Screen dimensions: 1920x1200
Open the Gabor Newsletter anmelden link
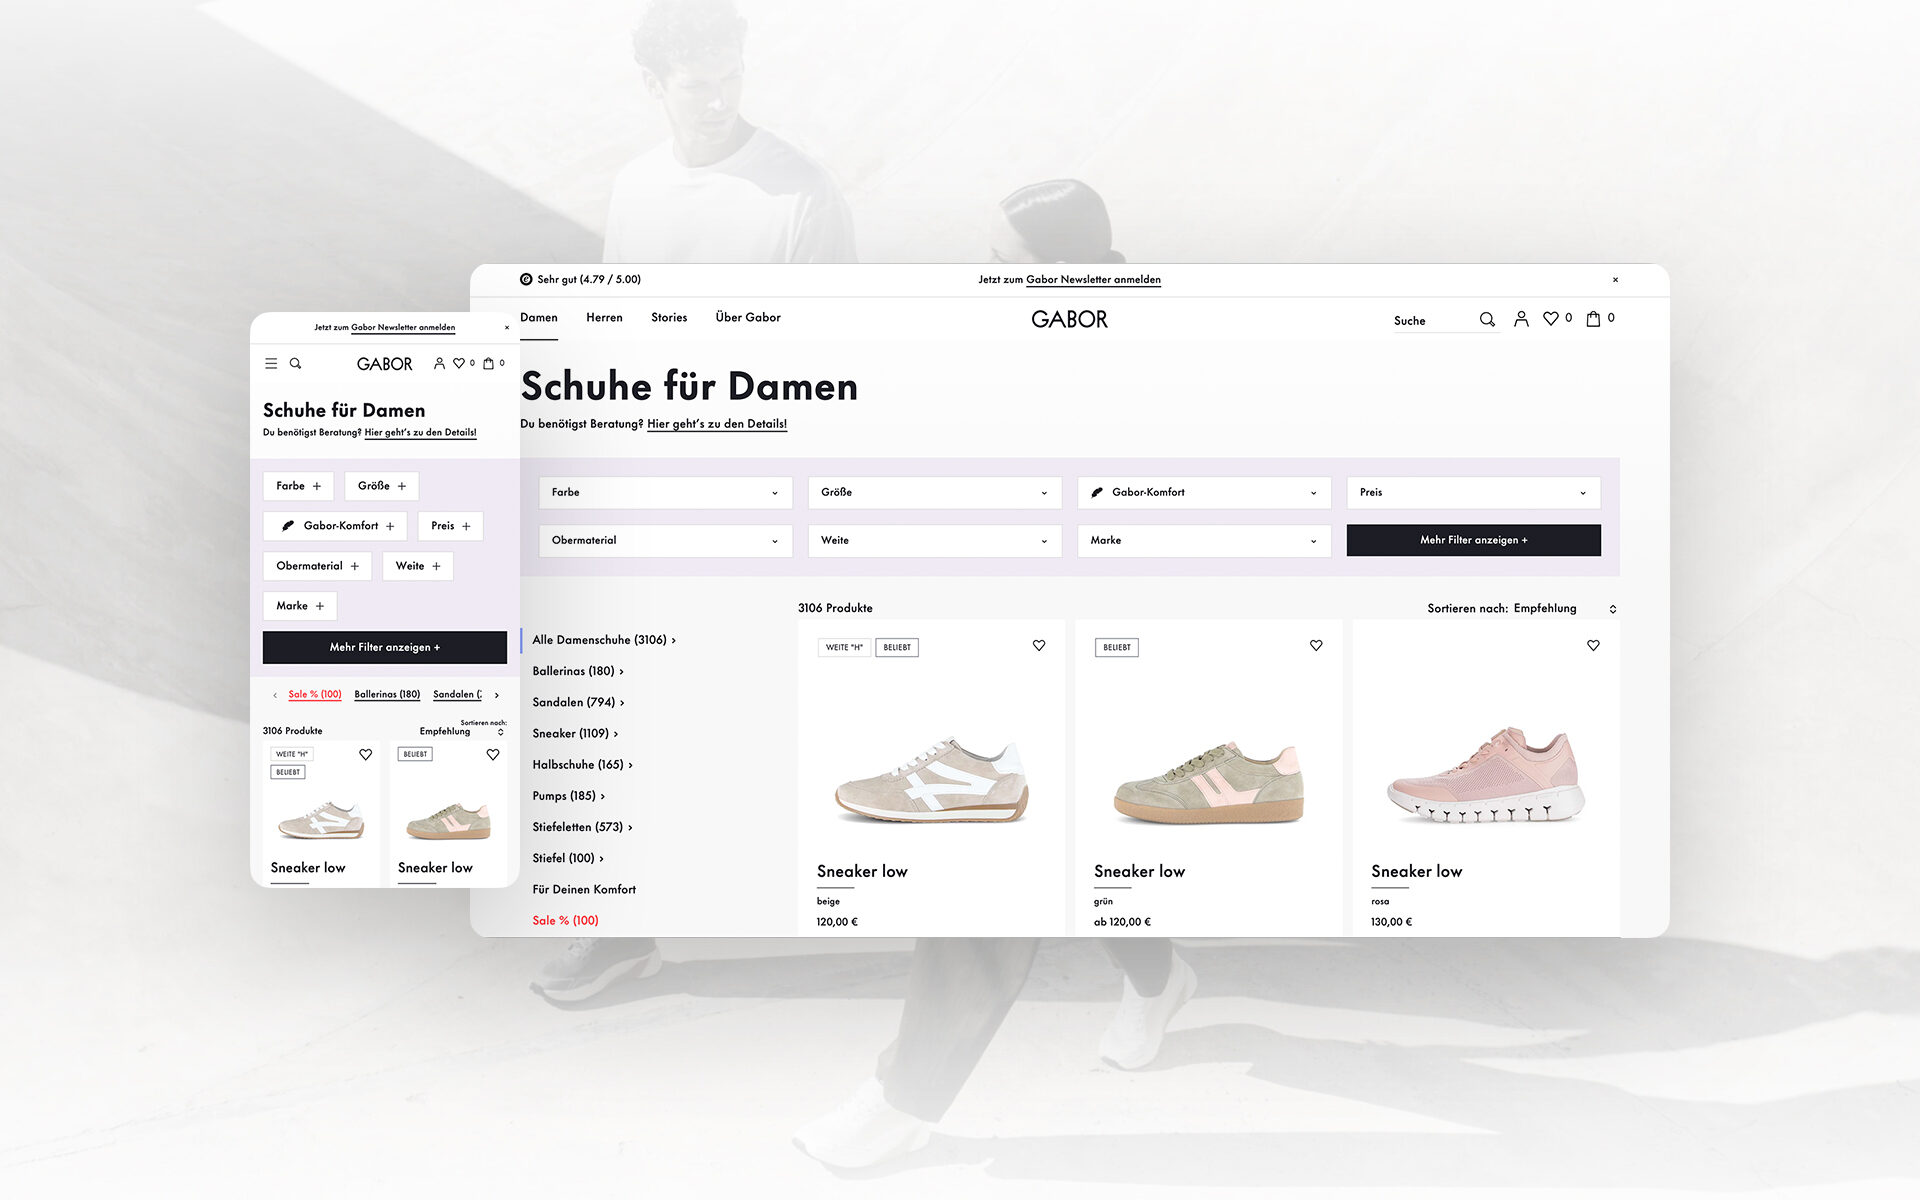point(1093,280)
